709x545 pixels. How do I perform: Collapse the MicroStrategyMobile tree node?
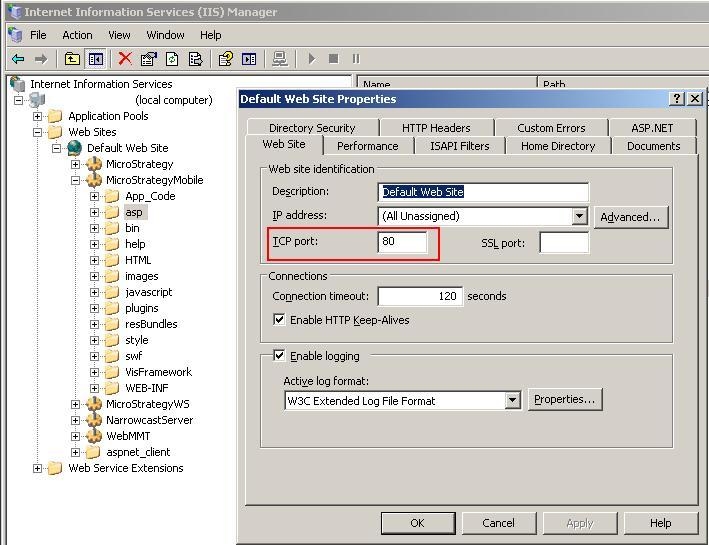(76, 180)
